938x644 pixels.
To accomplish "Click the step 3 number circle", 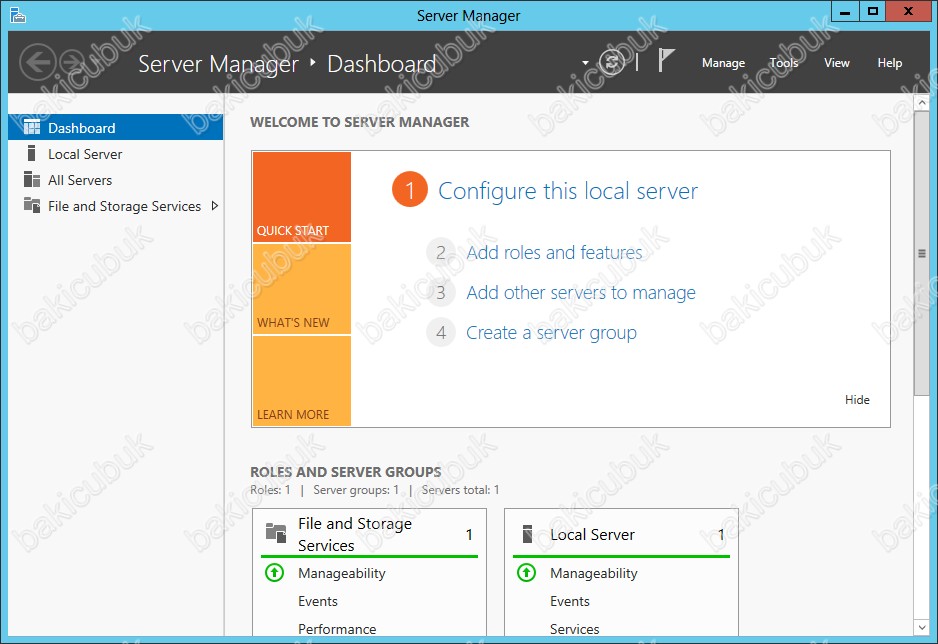I will click(441, 292).
